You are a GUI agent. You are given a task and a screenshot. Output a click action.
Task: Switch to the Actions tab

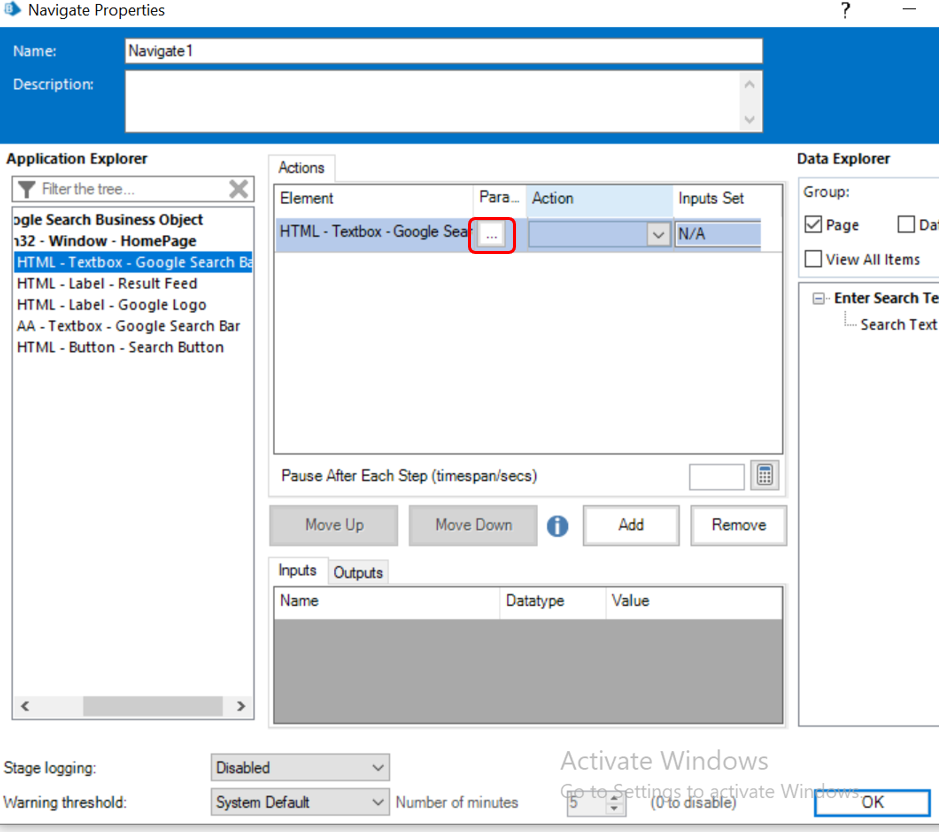301,168
